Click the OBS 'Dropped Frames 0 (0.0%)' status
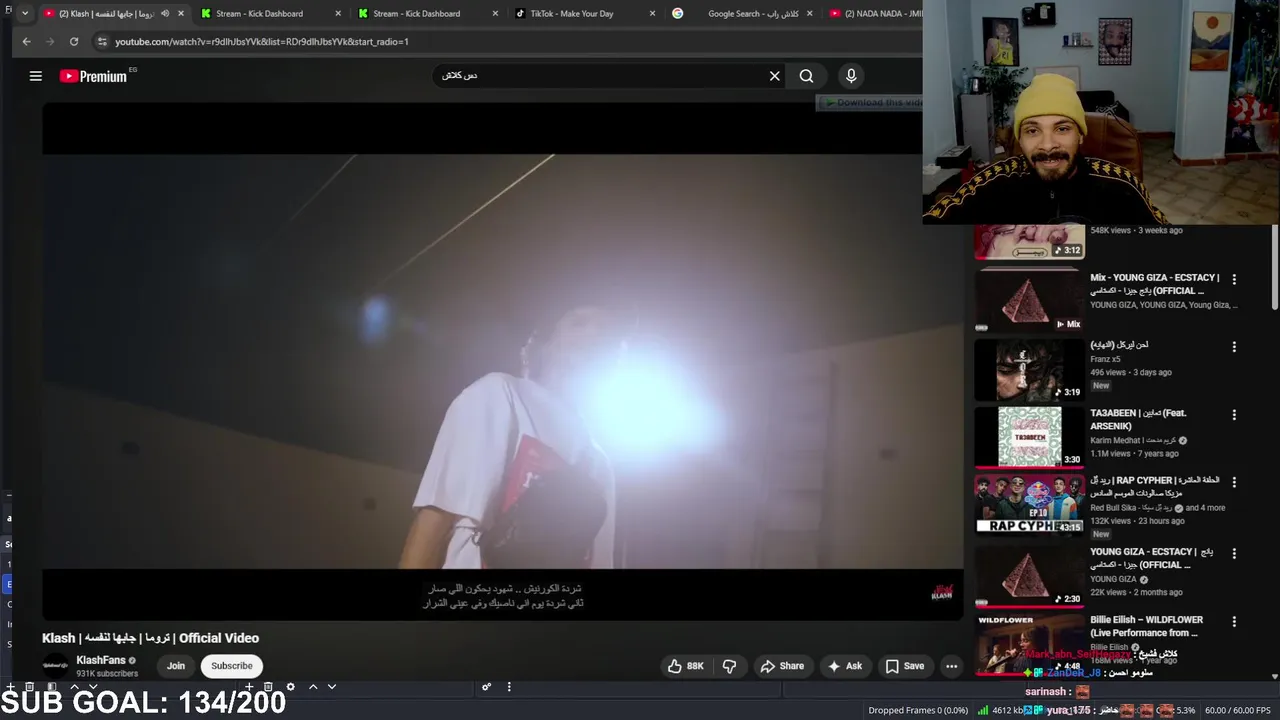1280x720 pixels. pos(918,710)
